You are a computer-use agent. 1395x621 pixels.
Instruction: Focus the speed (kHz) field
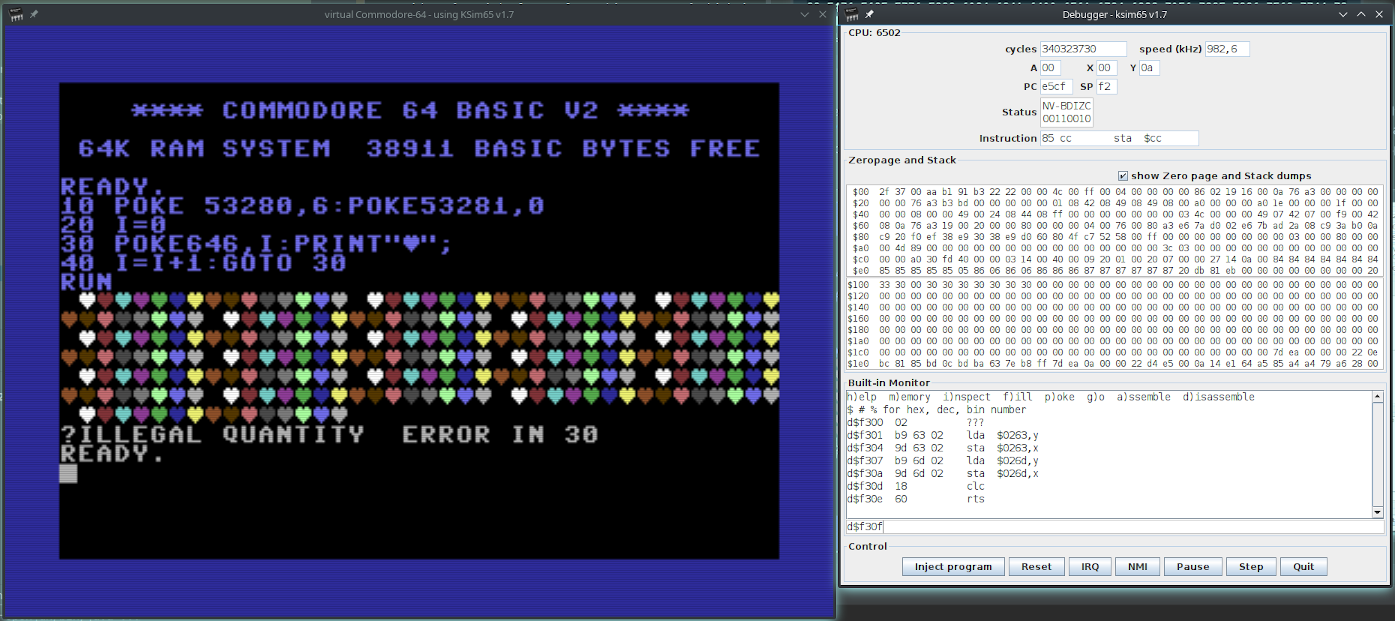1227,49
